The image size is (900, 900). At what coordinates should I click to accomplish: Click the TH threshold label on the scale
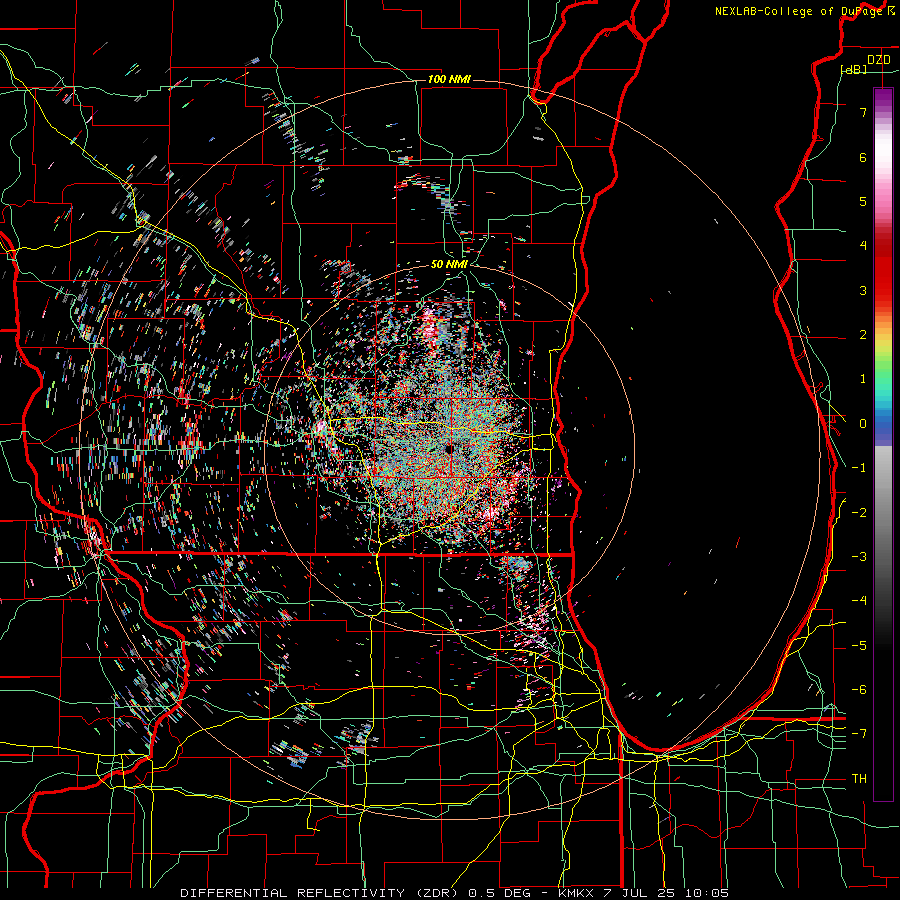click(x=859, y=779)
